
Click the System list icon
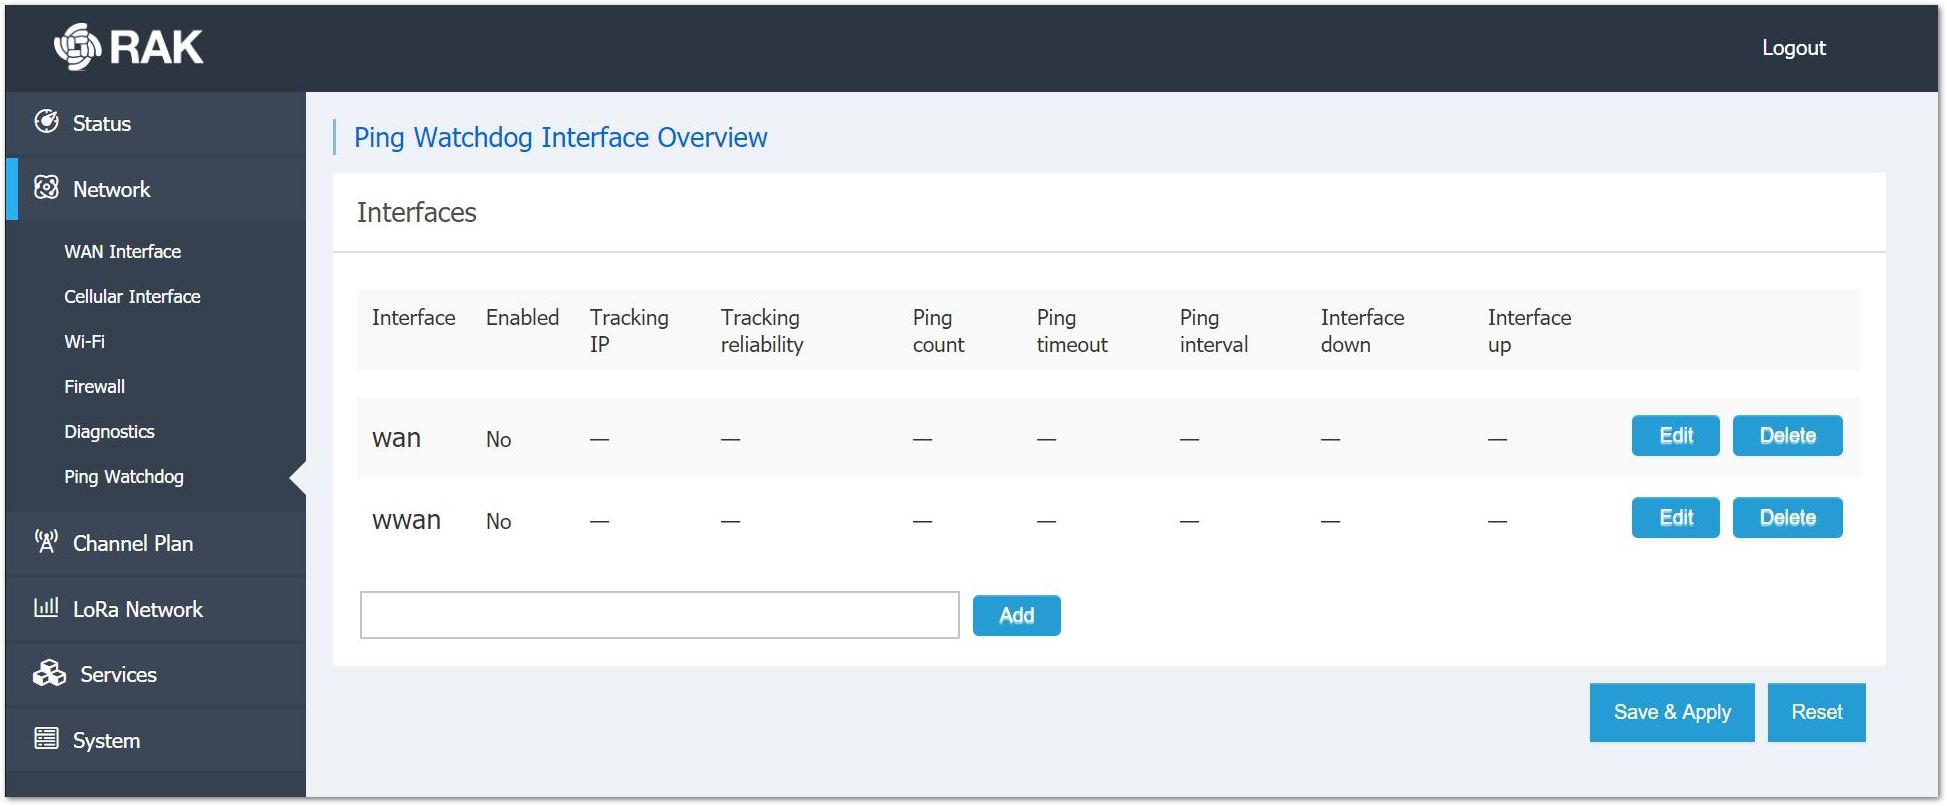click(x=46, y=739)
